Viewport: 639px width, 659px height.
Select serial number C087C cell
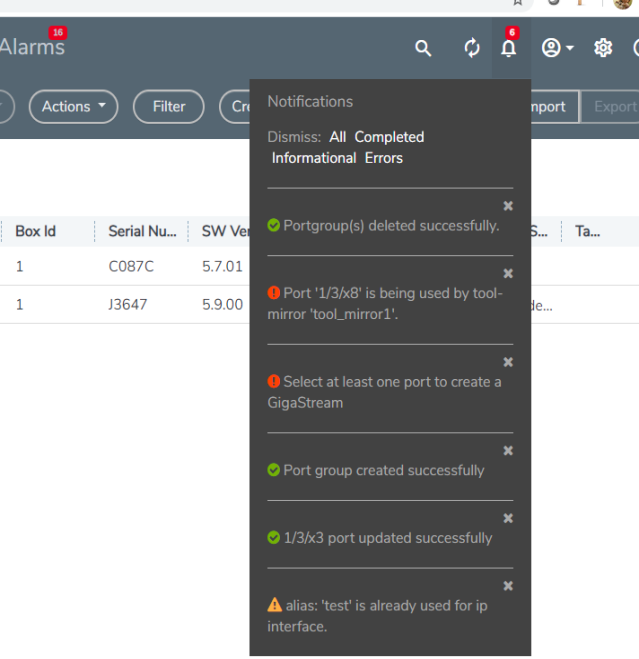tap(131, 266)
